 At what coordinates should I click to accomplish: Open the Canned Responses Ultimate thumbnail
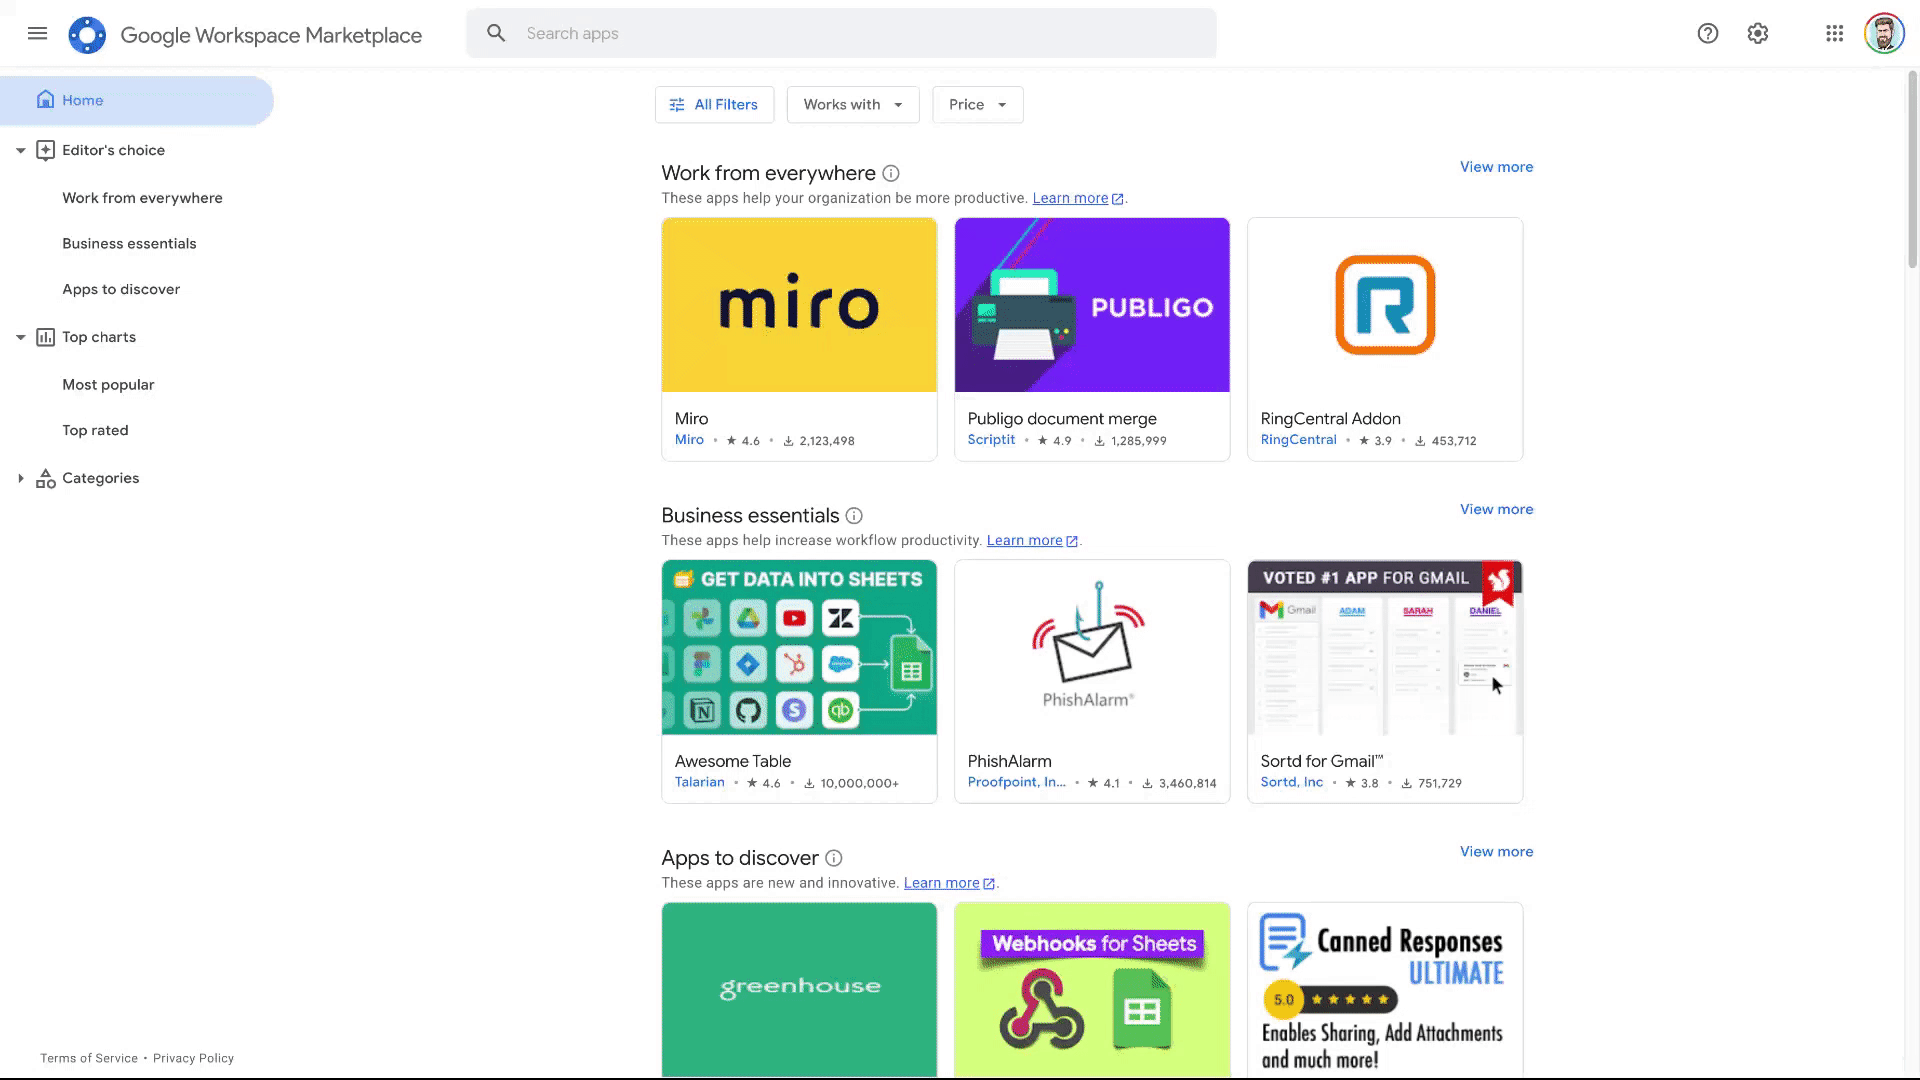1385,990
